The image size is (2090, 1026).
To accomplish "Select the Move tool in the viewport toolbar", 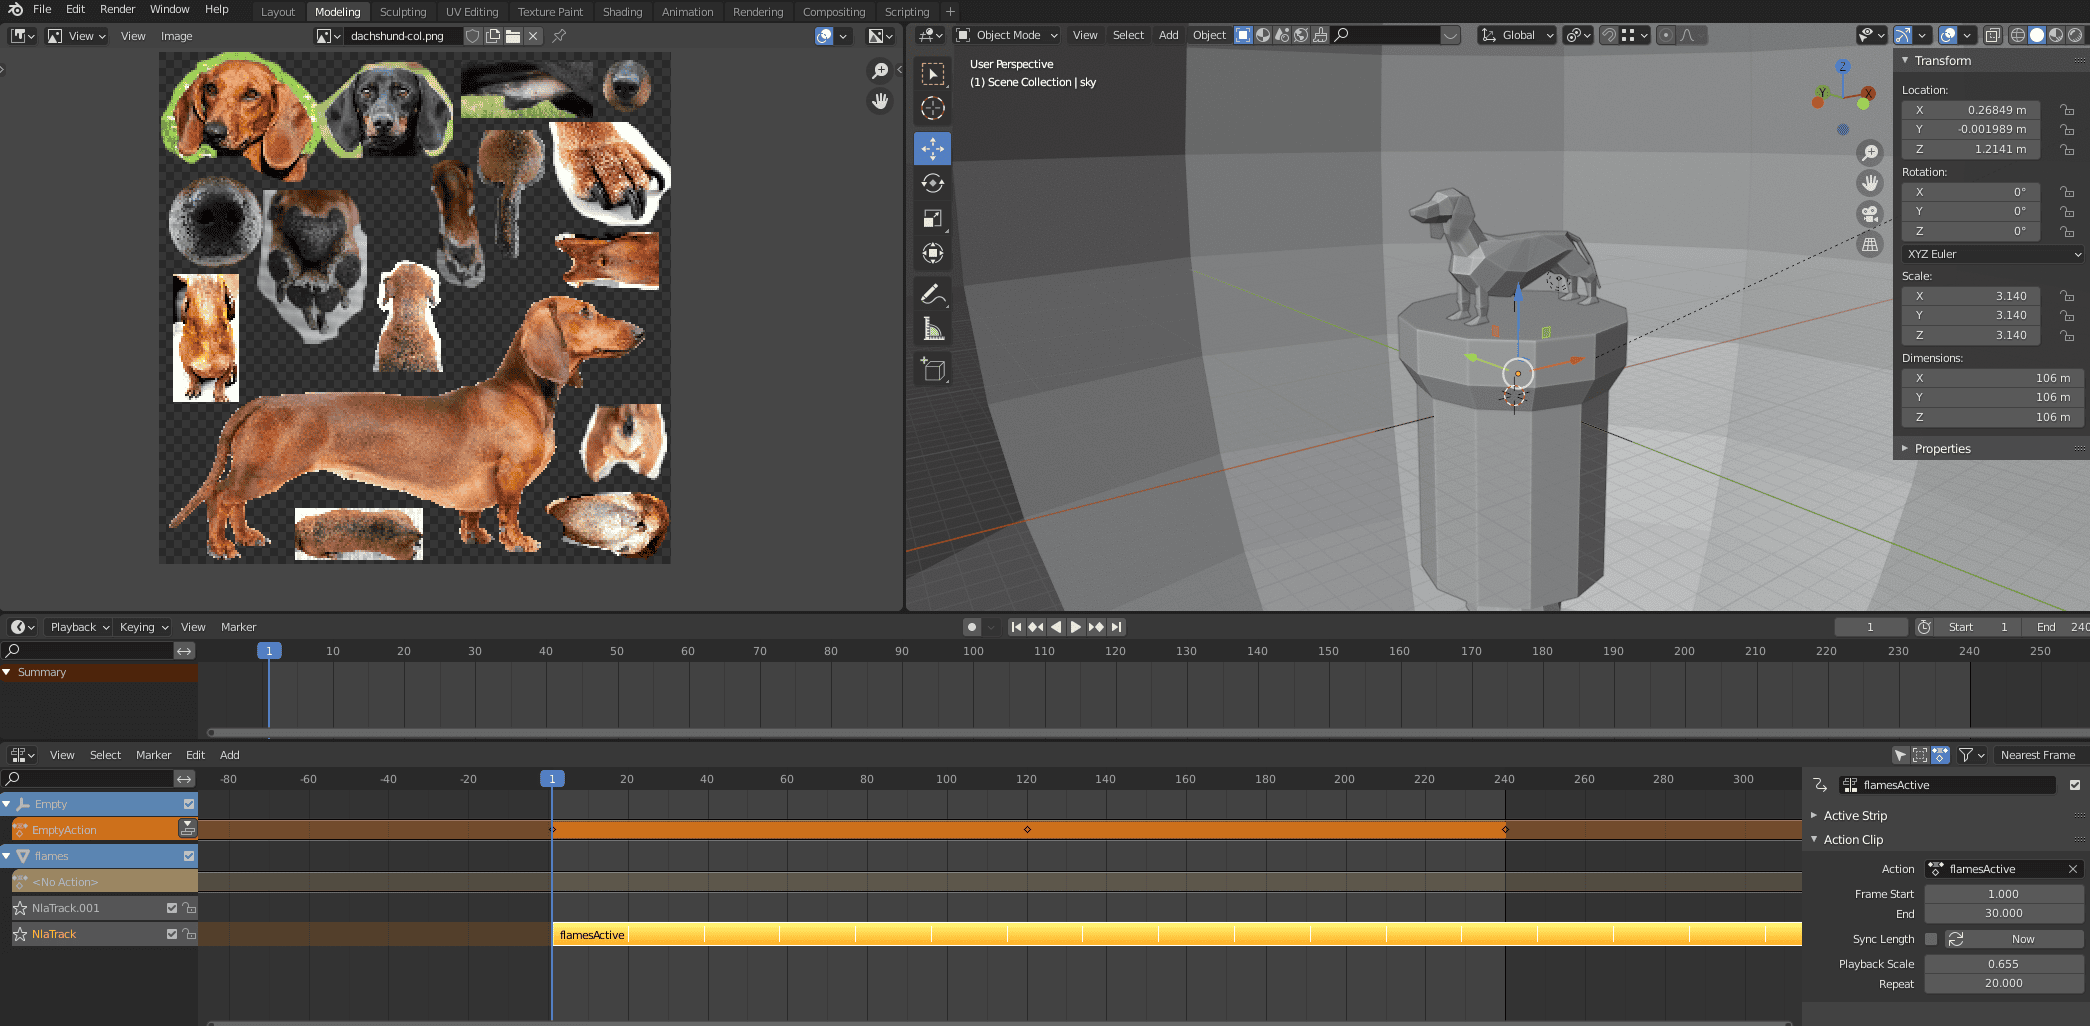I will click(932, 148).
